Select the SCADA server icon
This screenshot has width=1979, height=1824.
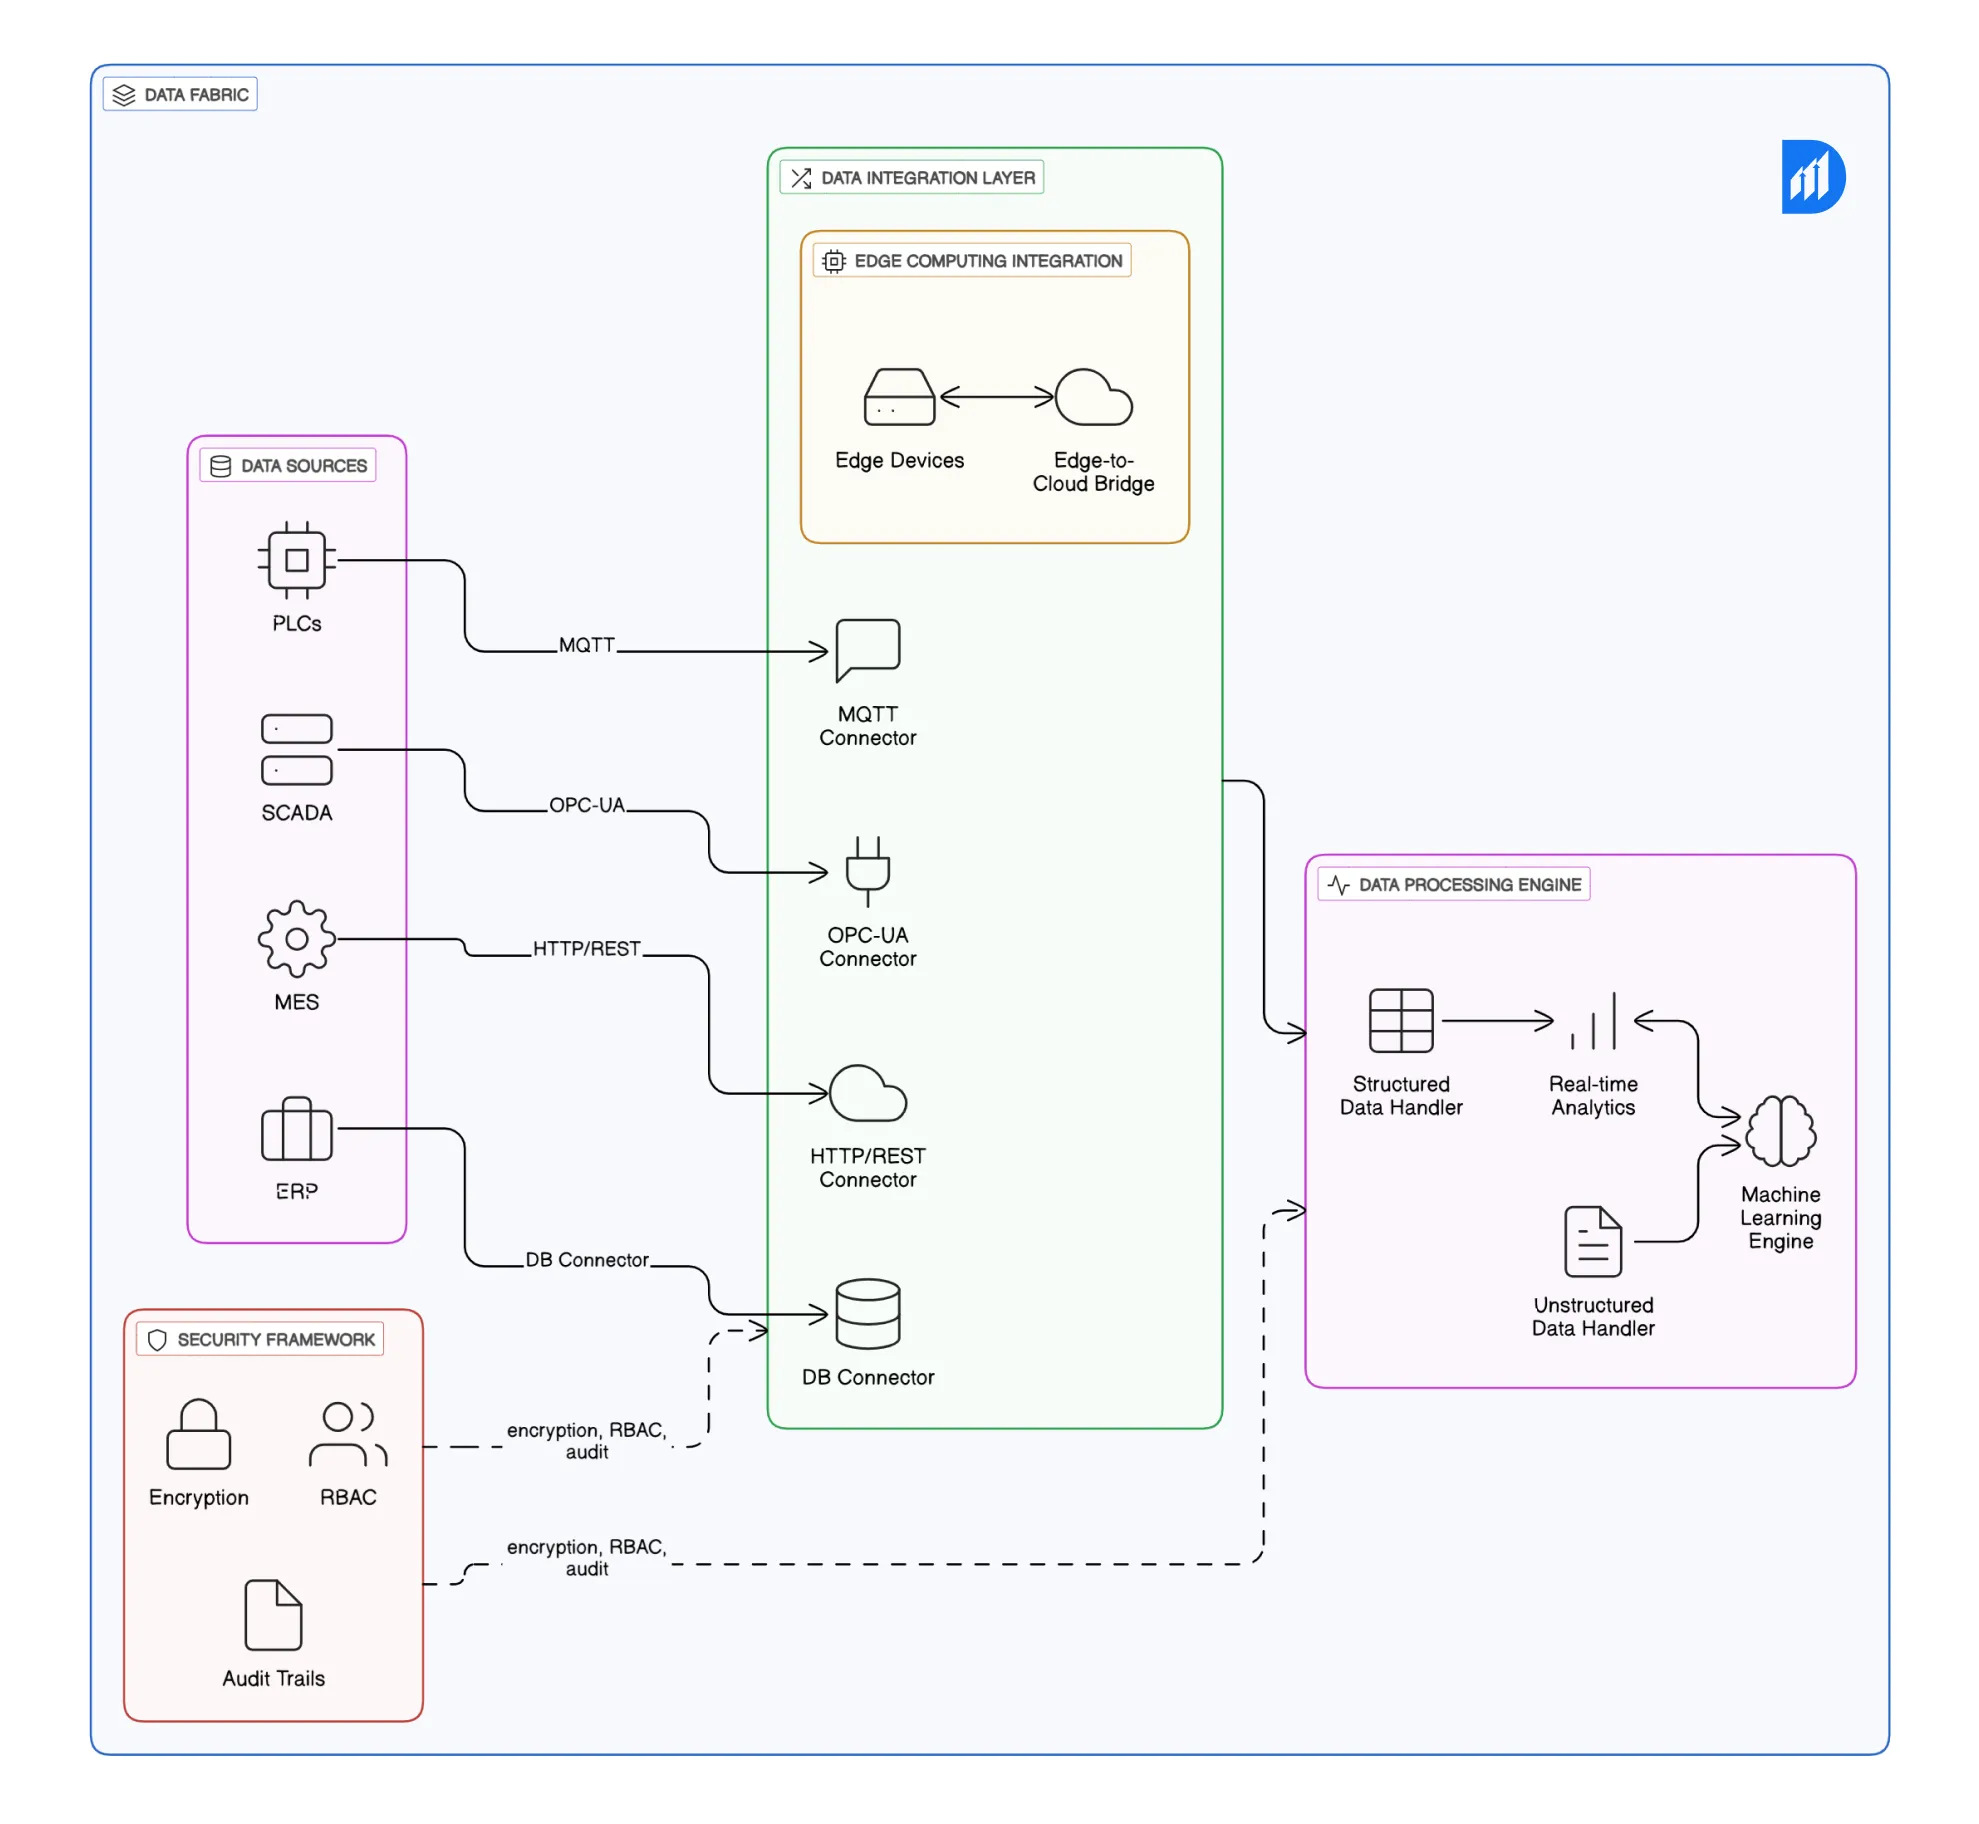click(296, 749)
